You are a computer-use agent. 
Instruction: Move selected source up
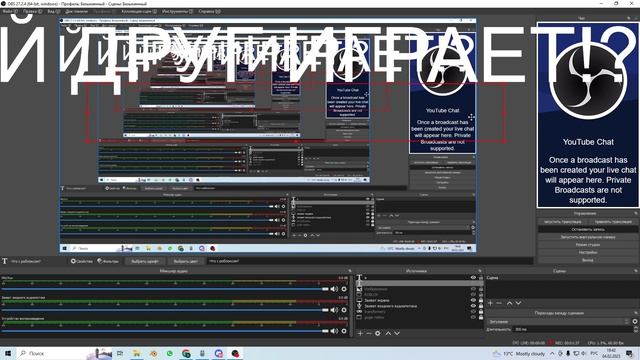388,333
